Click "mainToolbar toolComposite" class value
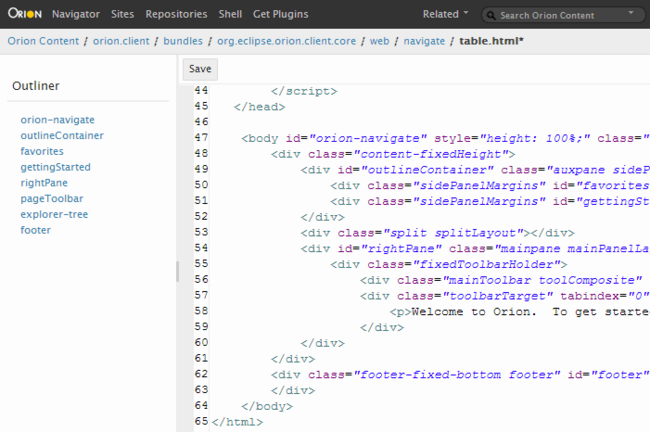The image size is (650, 432). [x=543, y=280]
